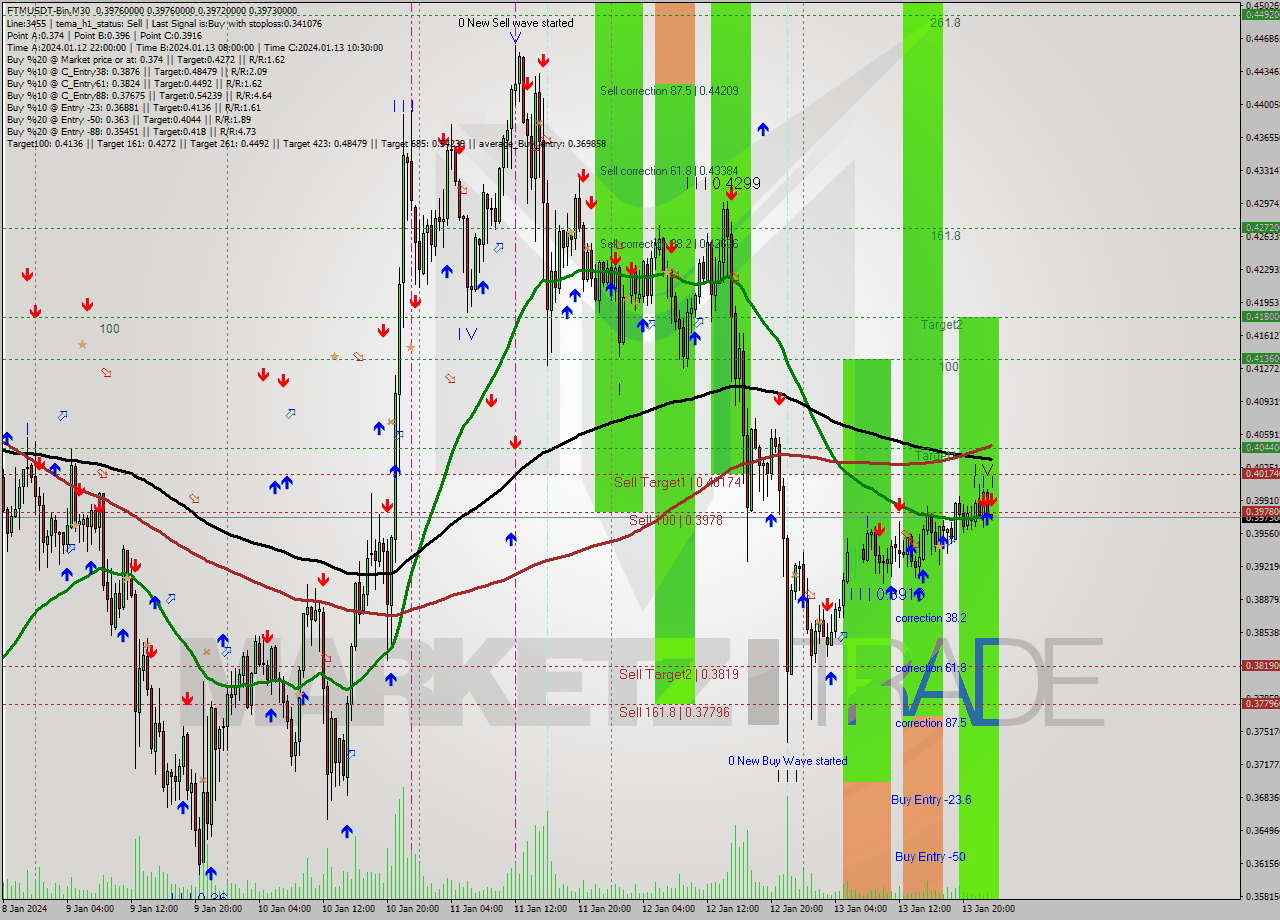Screen dimensions: 1280x920
Task: Click the 'Buy %10 @ Entry -23' line
Action: 133,108
